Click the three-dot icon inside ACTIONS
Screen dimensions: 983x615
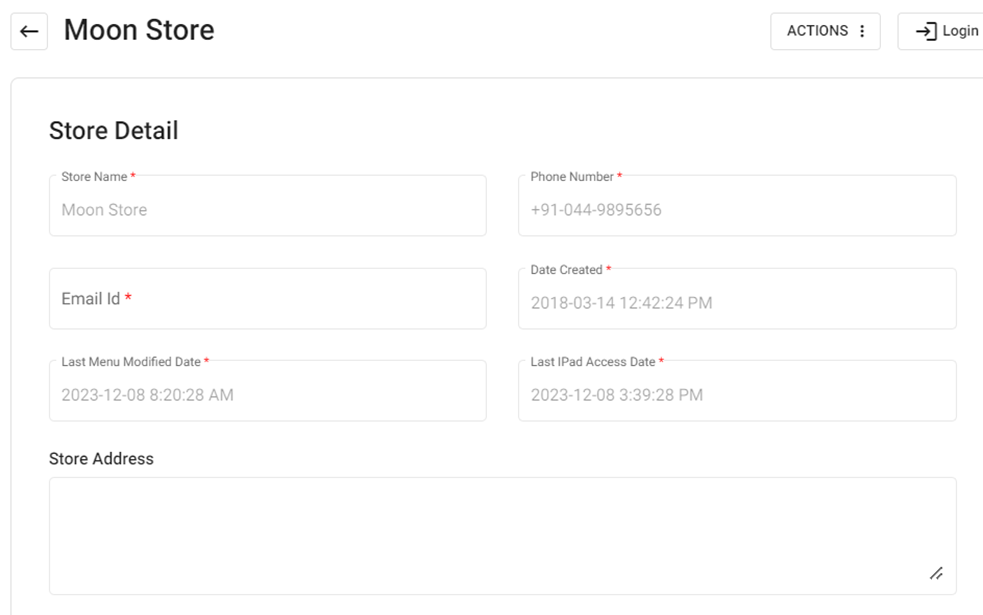[x=862, y=31]
